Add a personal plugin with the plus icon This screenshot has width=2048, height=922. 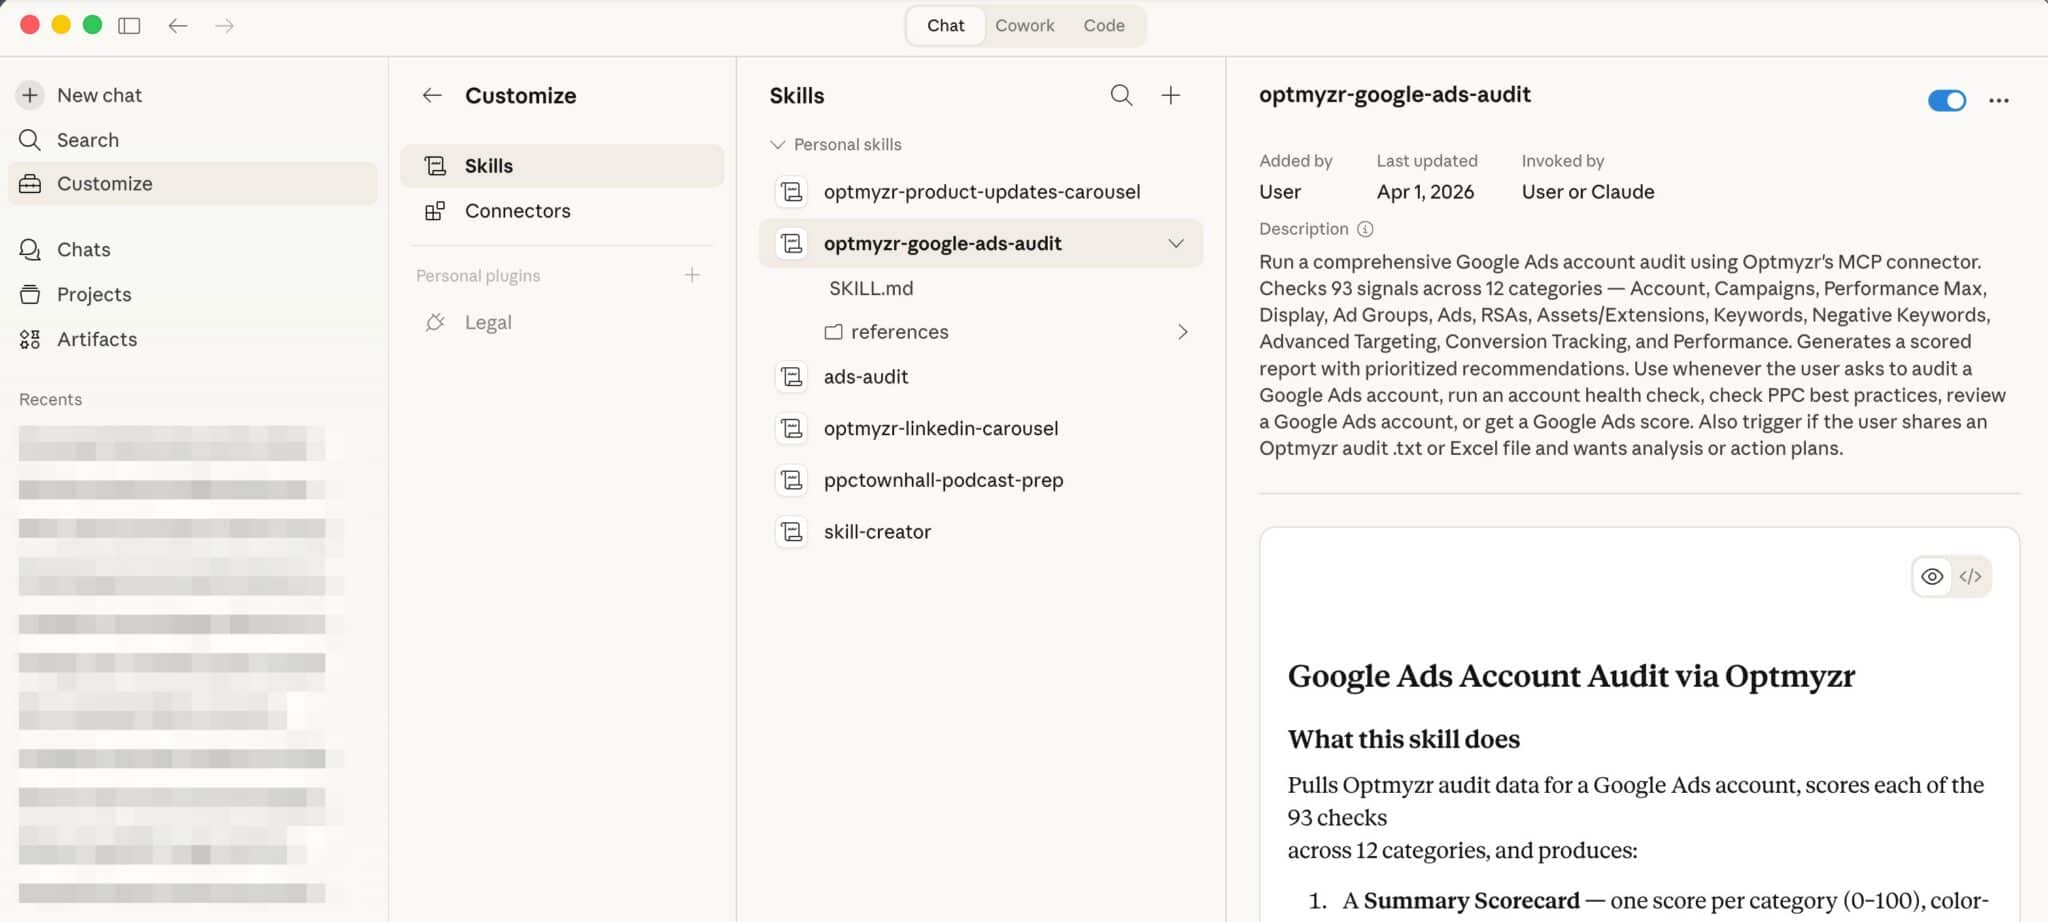tap(692, 275)
